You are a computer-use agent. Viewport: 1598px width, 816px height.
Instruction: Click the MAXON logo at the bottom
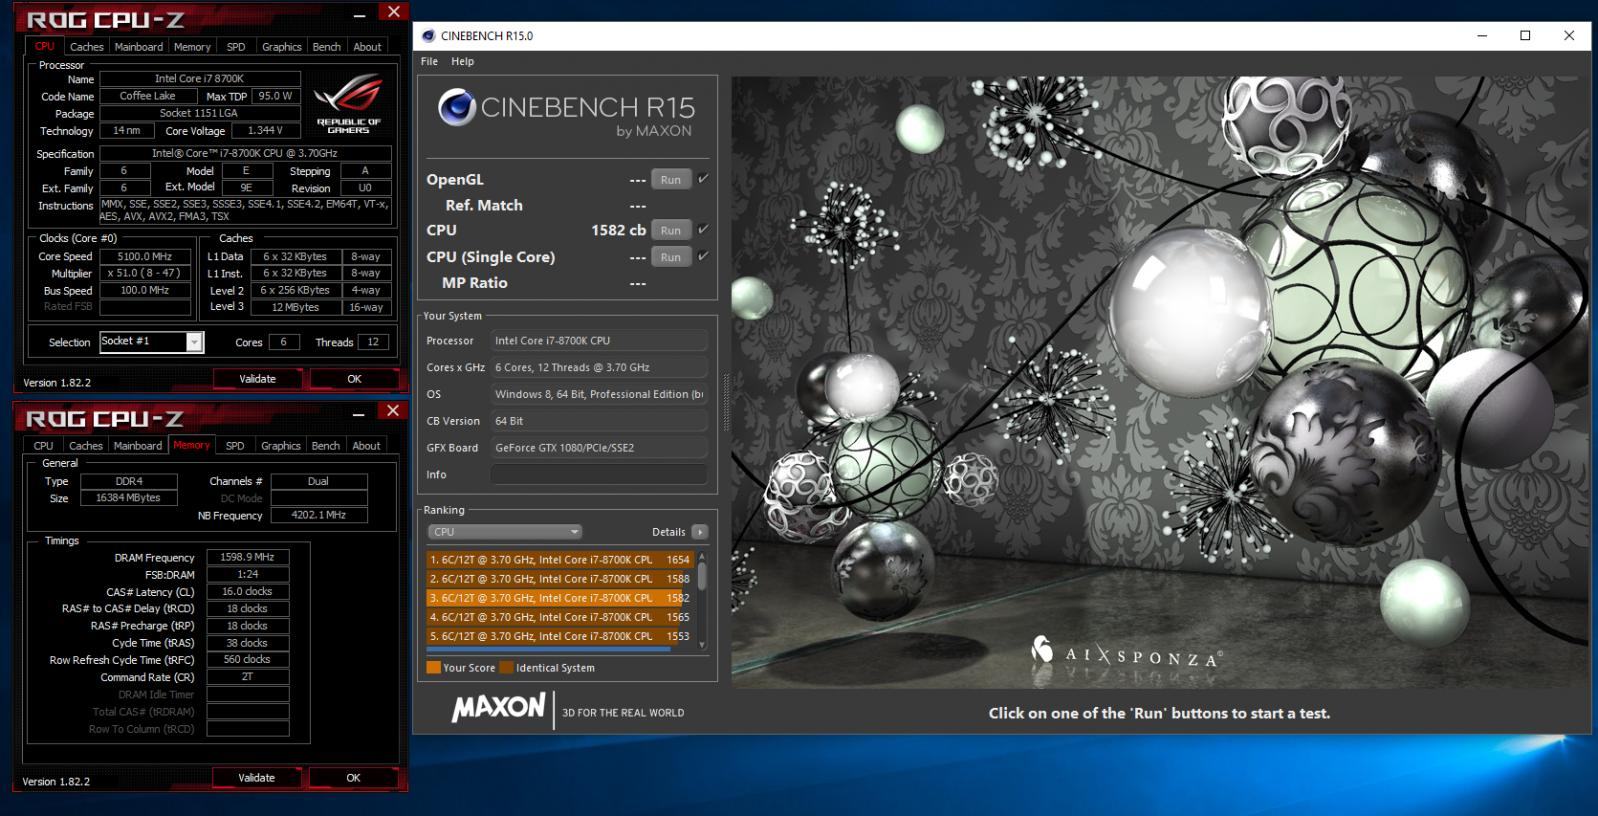[498, 708]
